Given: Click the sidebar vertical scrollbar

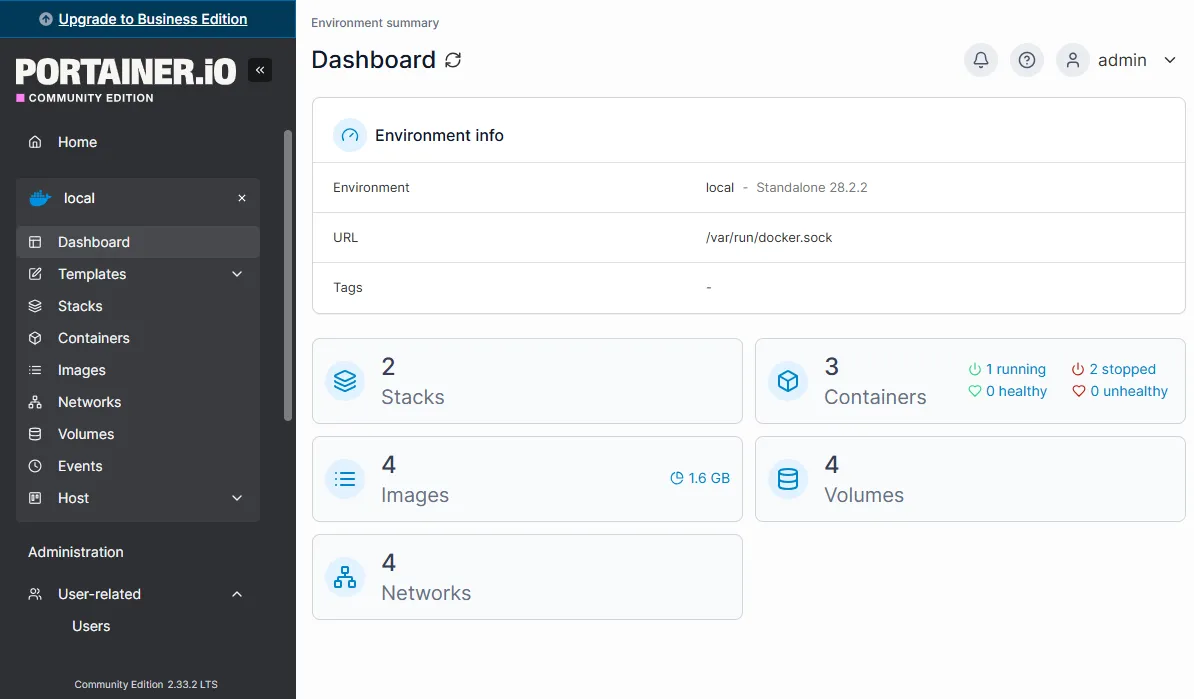Looking at the screenshot, I should coord(289,275).
